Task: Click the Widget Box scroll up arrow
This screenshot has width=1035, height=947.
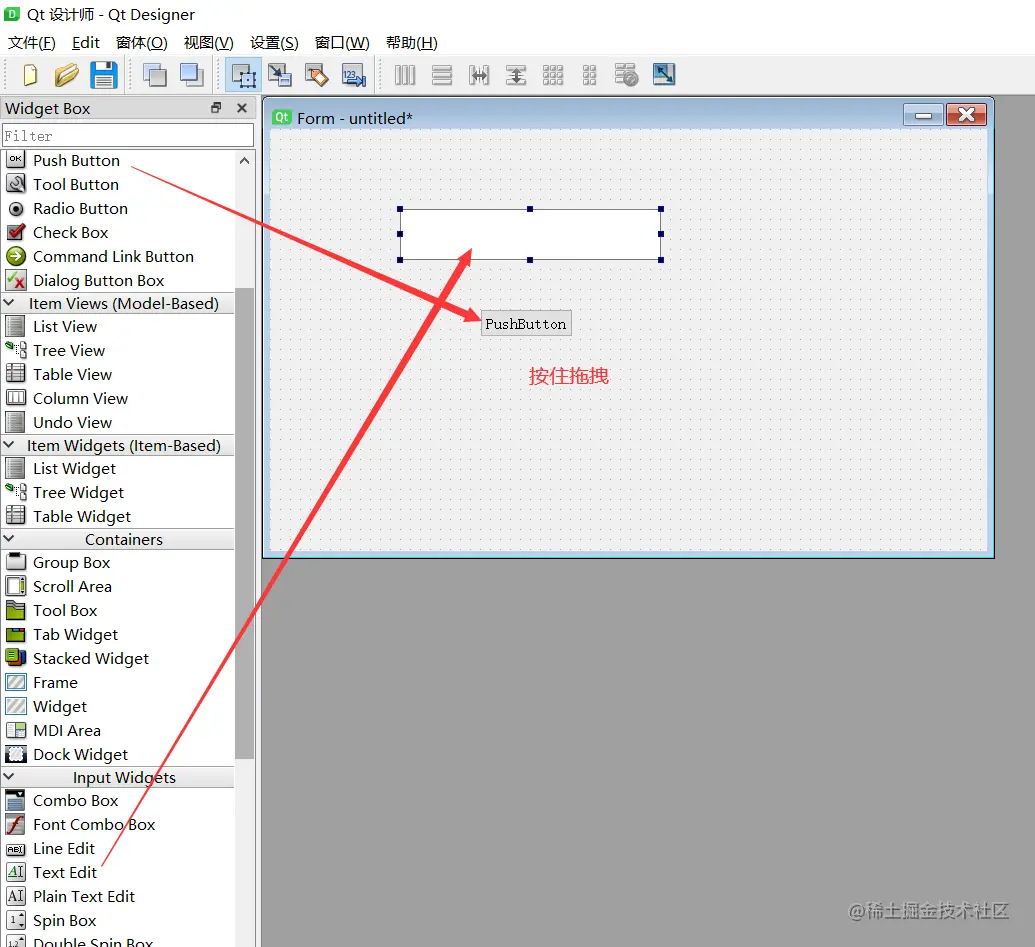Action: pos(244,160)
